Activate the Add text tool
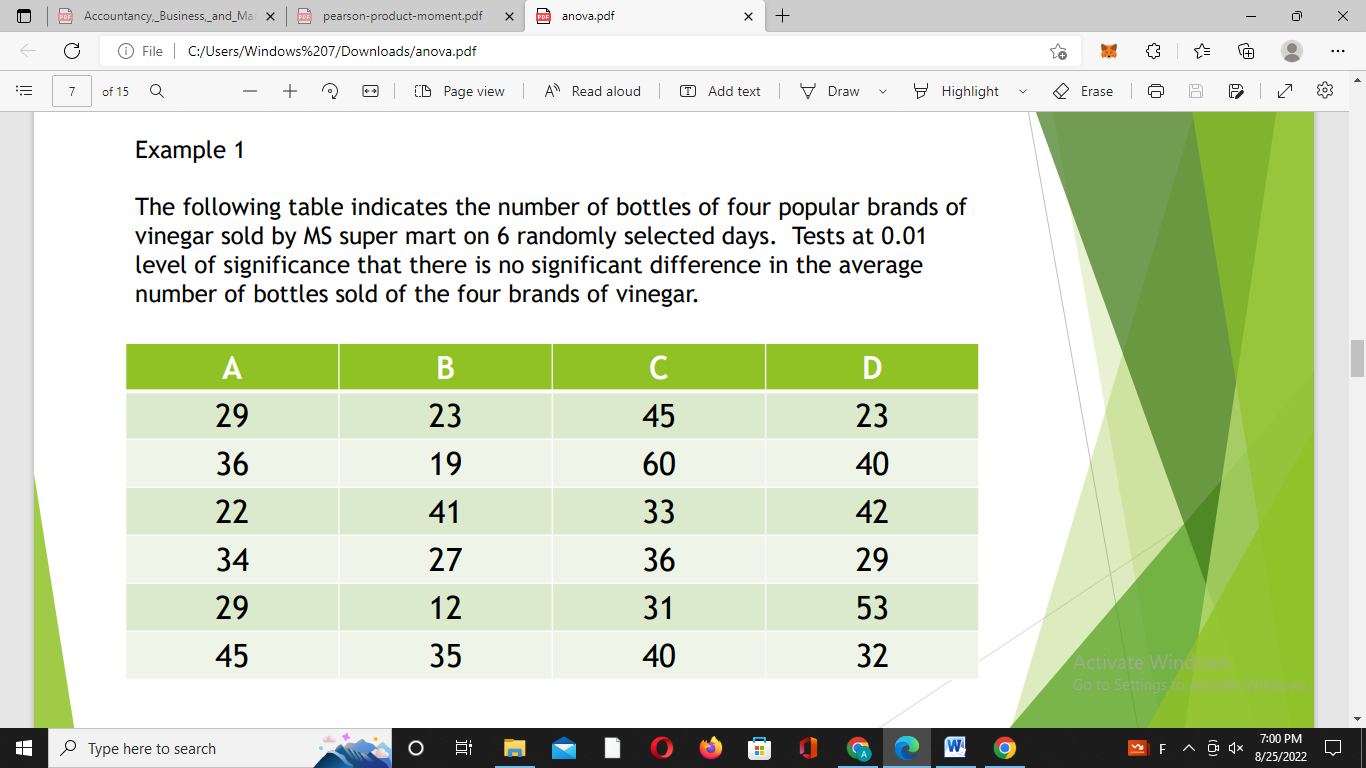Image resolution: width=1366 pixels, height=768 pixels. 720,91
